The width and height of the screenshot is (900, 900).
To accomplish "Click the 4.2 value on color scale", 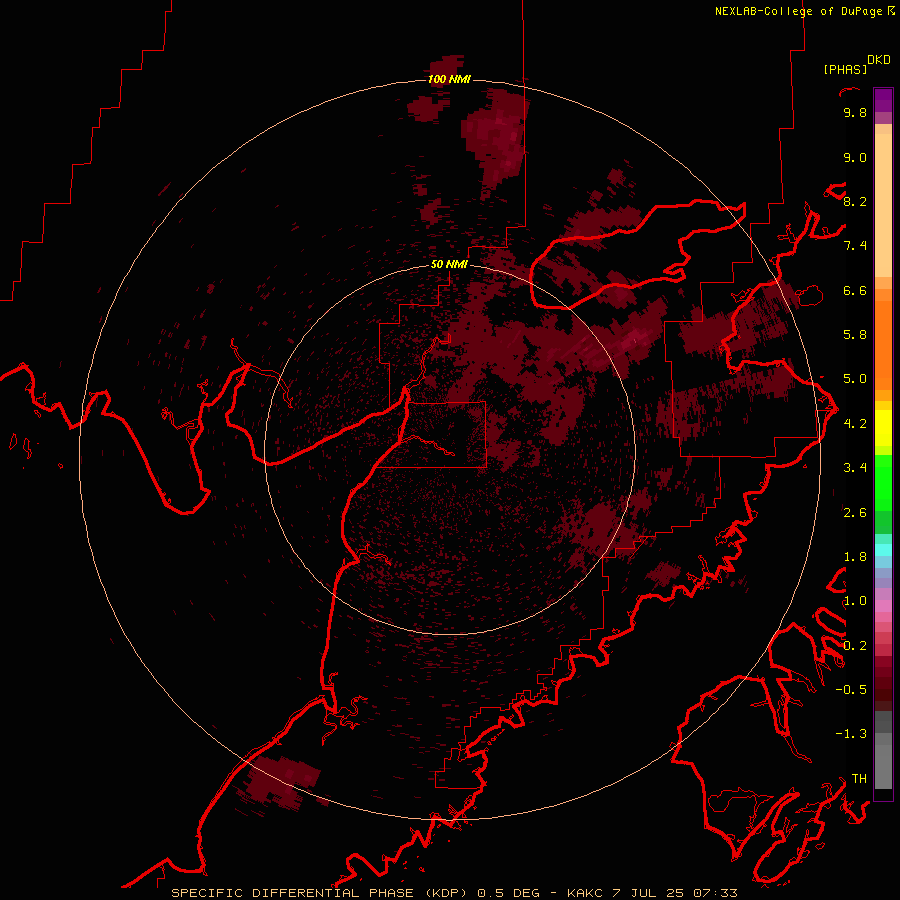I will pyautogui.click(x=855, y=424).
